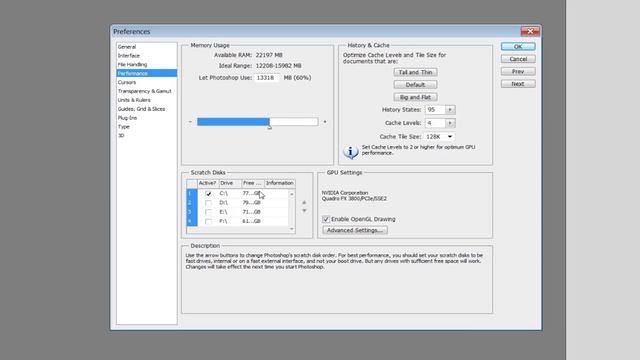Open the History States dropdown arrow
The width and height of the screenshot is (640, 360).
click(450, 110)
